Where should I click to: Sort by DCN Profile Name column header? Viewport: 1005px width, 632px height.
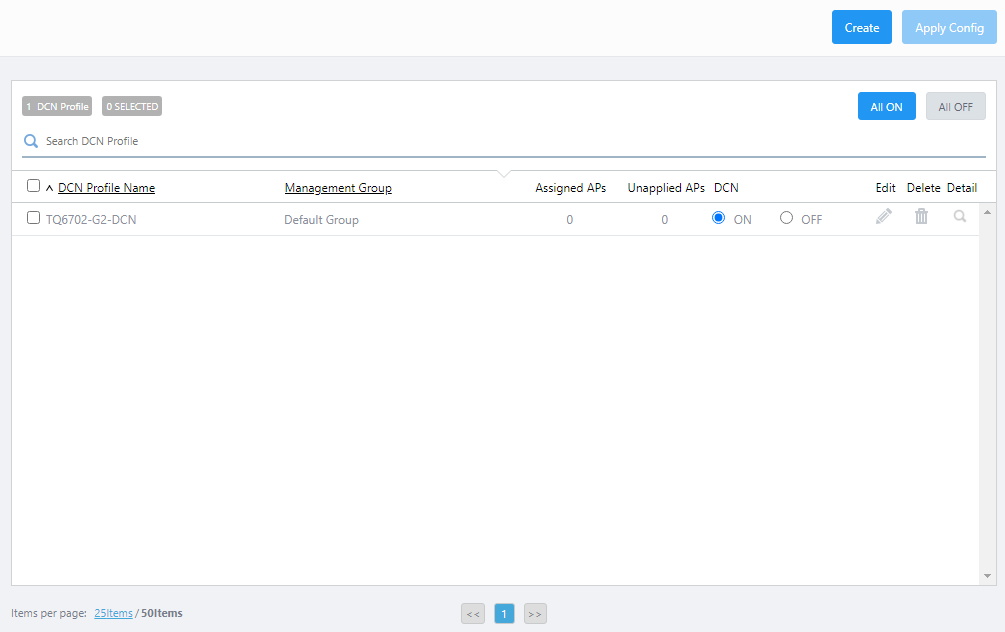[x=106, y=188]
